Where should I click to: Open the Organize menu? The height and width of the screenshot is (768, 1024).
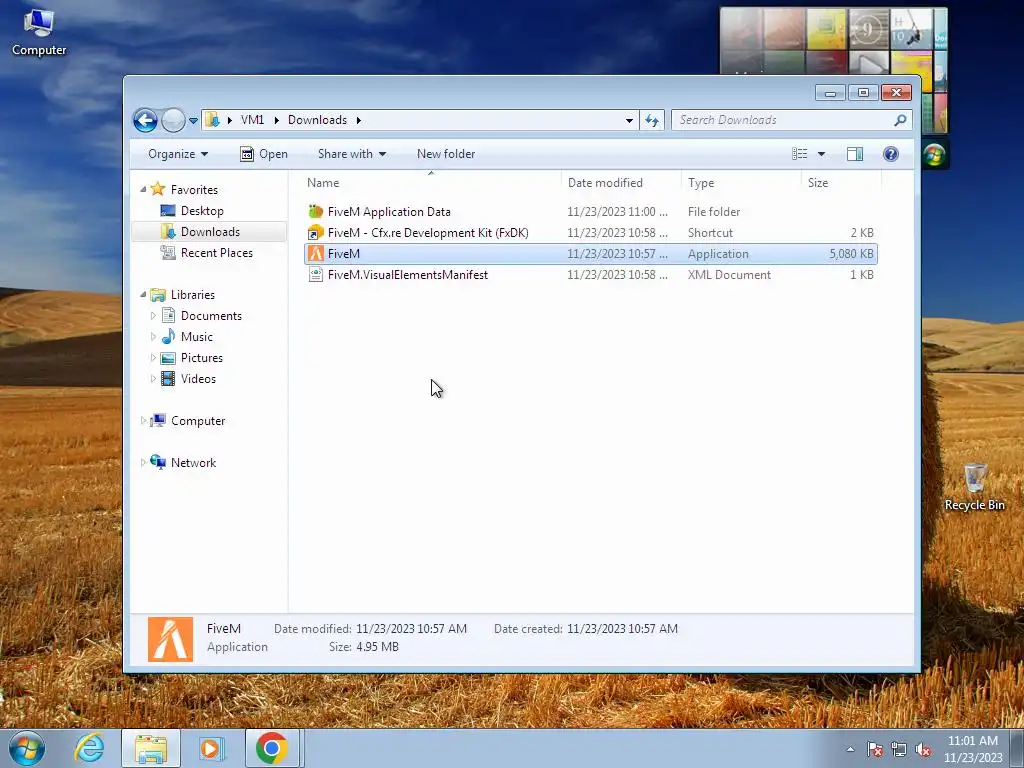click(178, 154)
